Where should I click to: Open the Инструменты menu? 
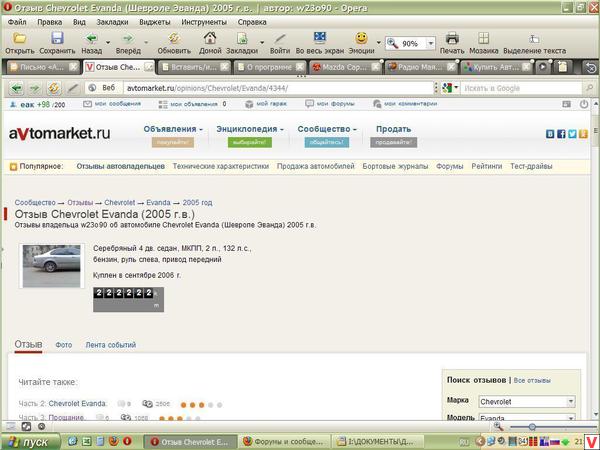pyautogui.click(x=204, y=22)
